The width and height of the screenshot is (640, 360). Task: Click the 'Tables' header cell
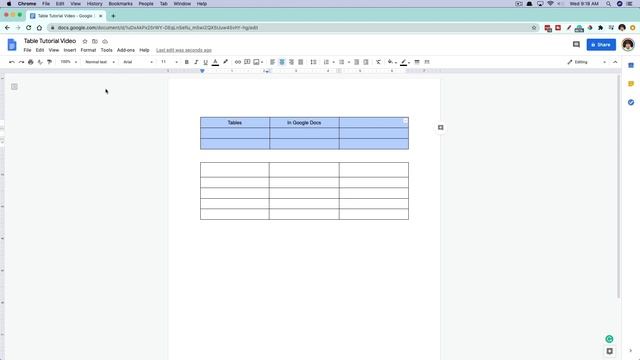point(235,122)
